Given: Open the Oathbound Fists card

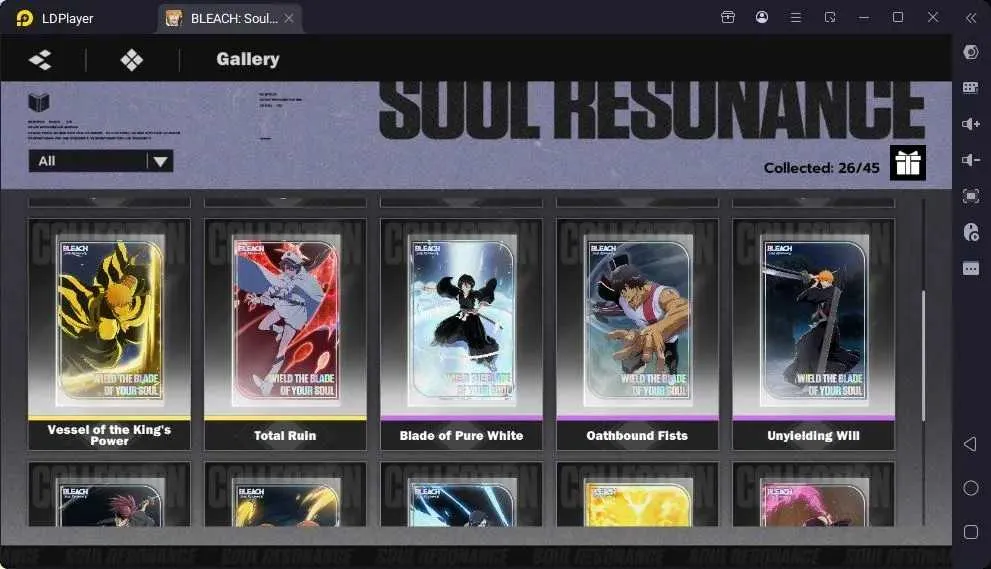Looking at the screenshot, I should click(x=637, y=334).
